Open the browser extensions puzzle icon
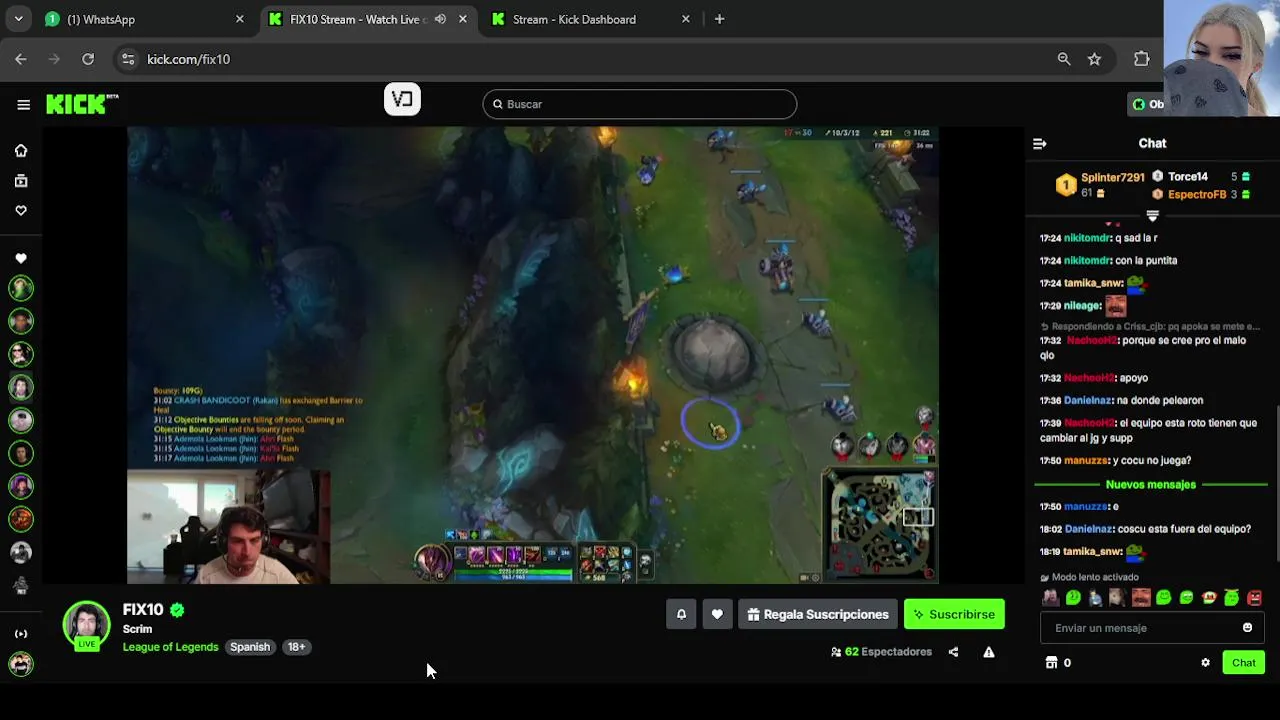The height and width of the screenshot is (720, 1280). click(x=1141, y=59)
